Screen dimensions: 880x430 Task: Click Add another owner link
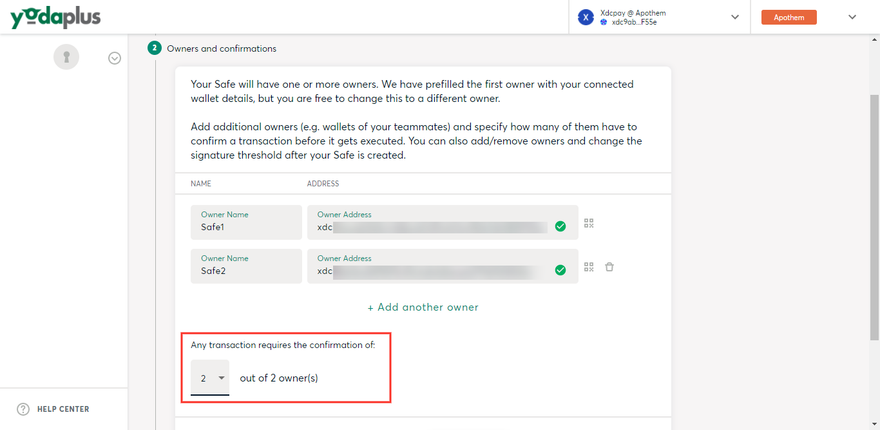pyautogui.click(x=422, y=307)
